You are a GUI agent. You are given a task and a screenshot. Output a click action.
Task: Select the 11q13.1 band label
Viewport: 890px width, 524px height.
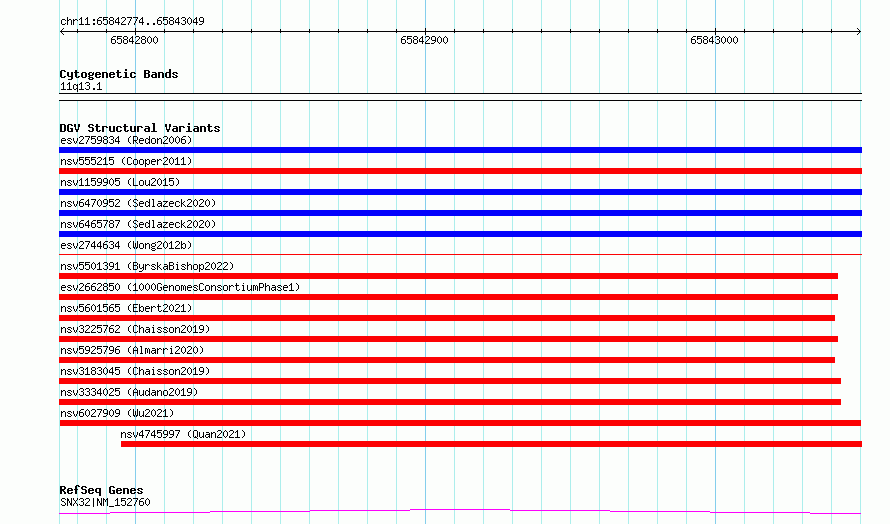point(81,86)
